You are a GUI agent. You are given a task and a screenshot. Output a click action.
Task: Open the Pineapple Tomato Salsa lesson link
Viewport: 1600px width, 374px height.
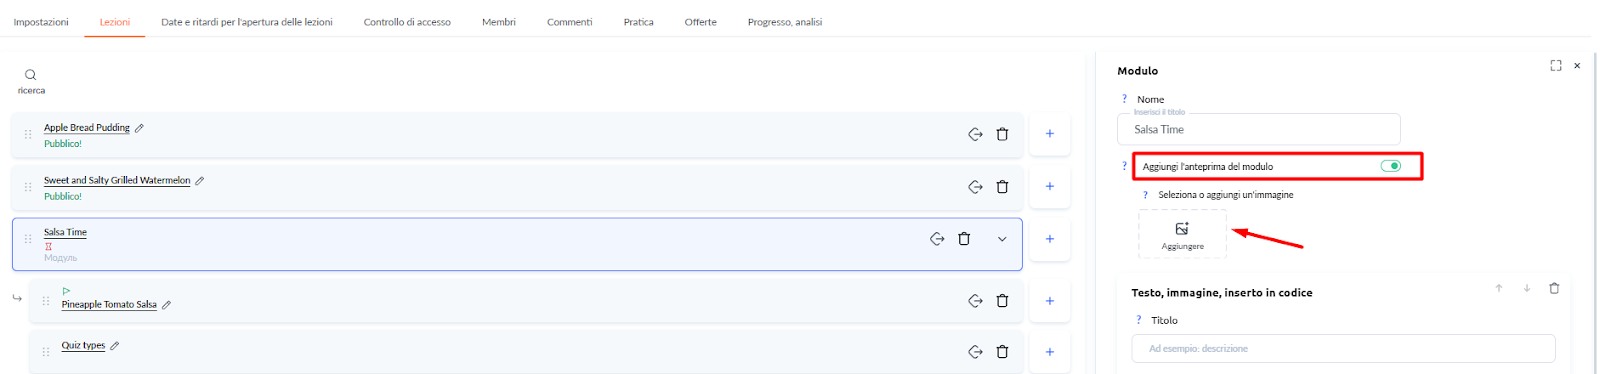109,304
